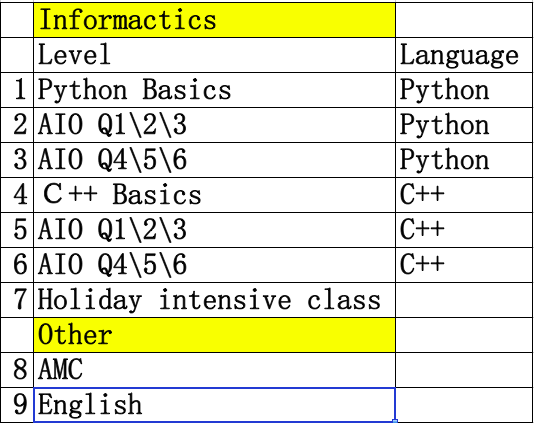Screen dimensions: 534x423
Task: Select the Language column header cell
Action: [465, 55]
